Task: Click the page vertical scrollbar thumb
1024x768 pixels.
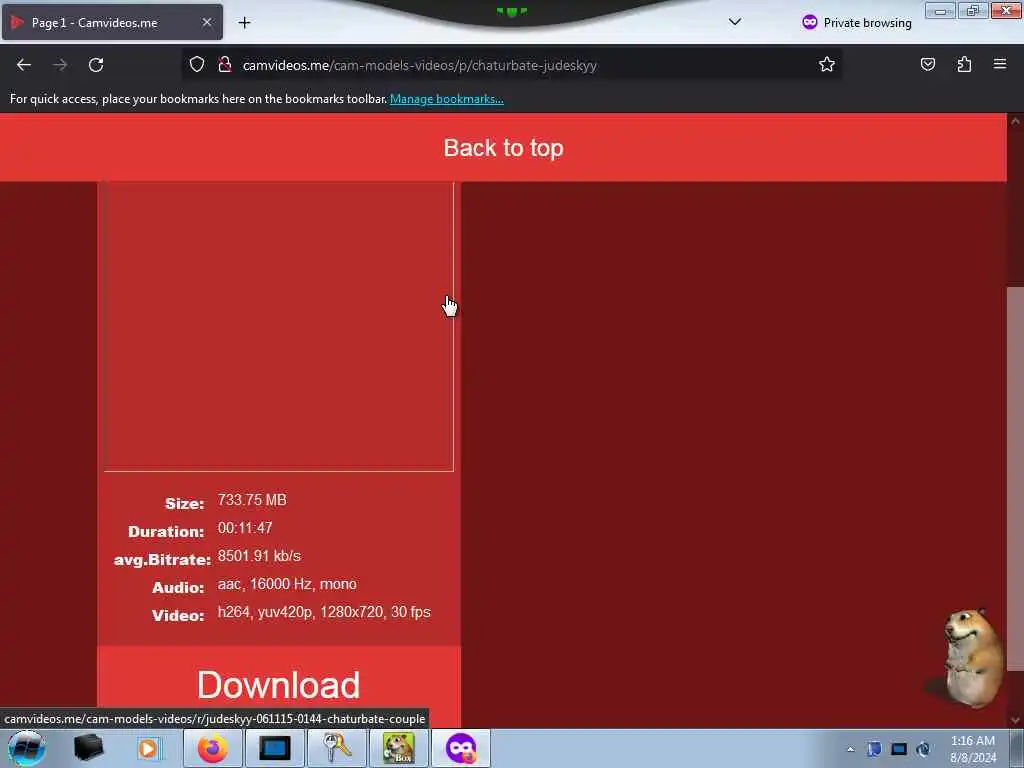Action: click(x=1015, y=478)
